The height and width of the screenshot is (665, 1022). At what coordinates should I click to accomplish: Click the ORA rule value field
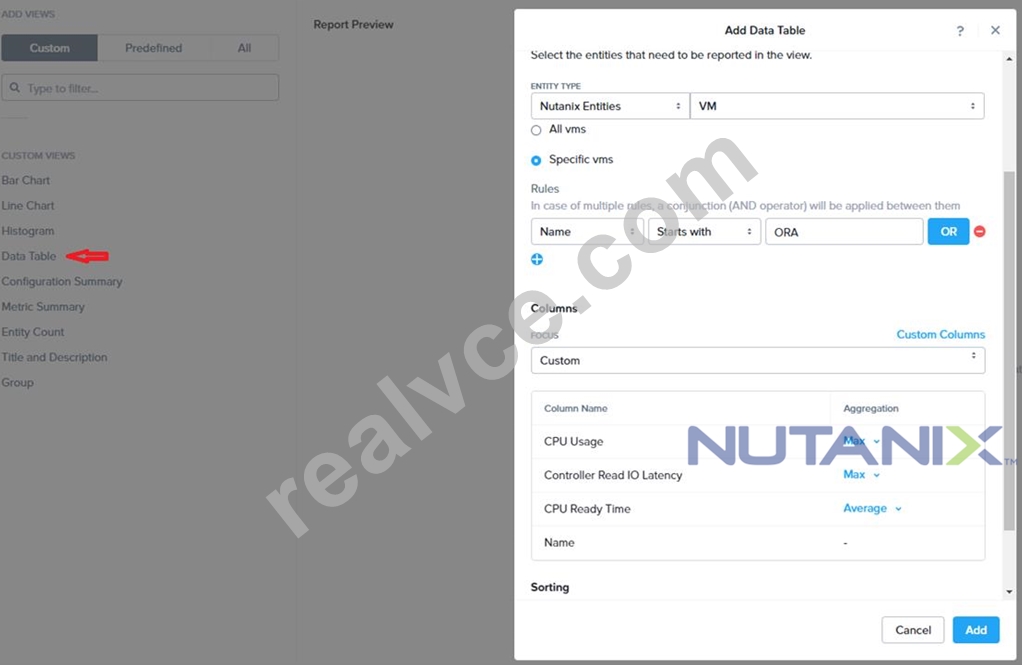point(844,231)
